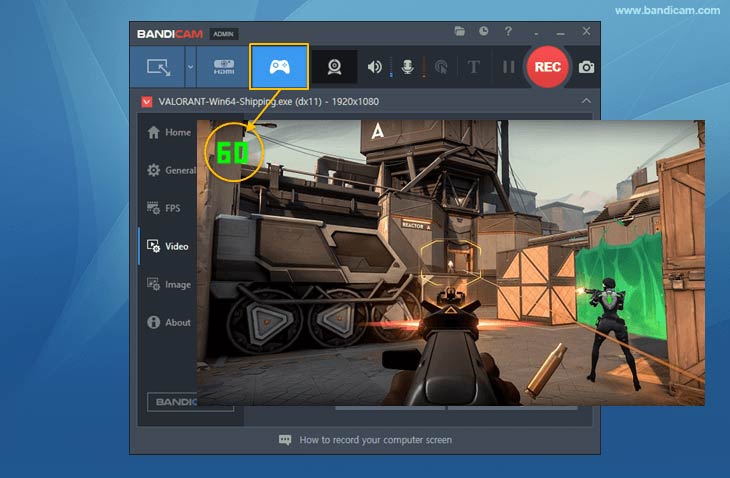730x478 pixels.
Task: Toggle the webcam overlay
Action: coord(335,67)
